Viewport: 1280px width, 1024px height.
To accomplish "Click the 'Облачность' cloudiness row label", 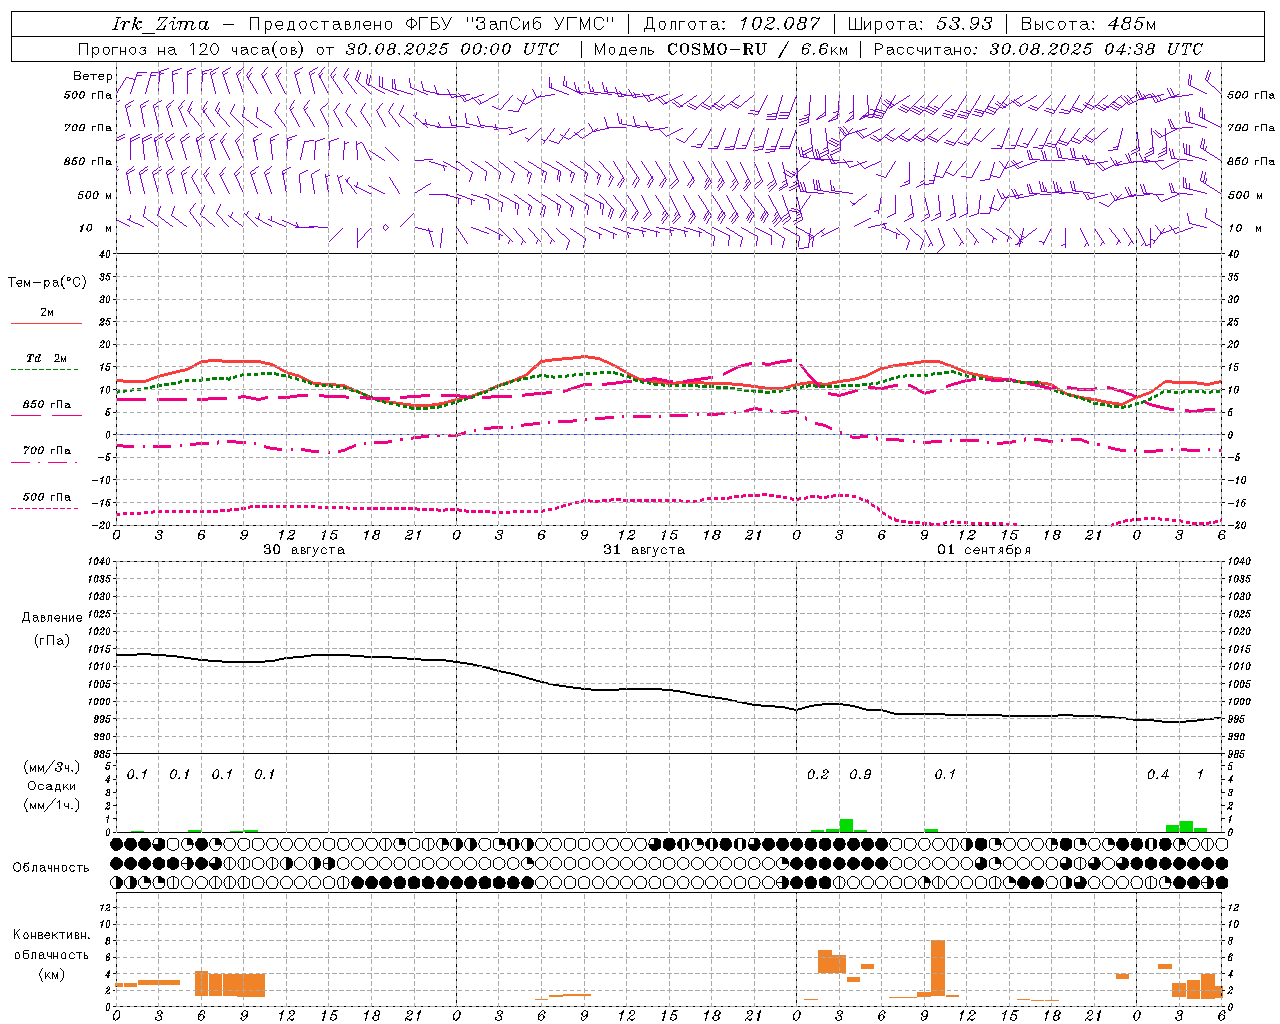I will point(51,867).
